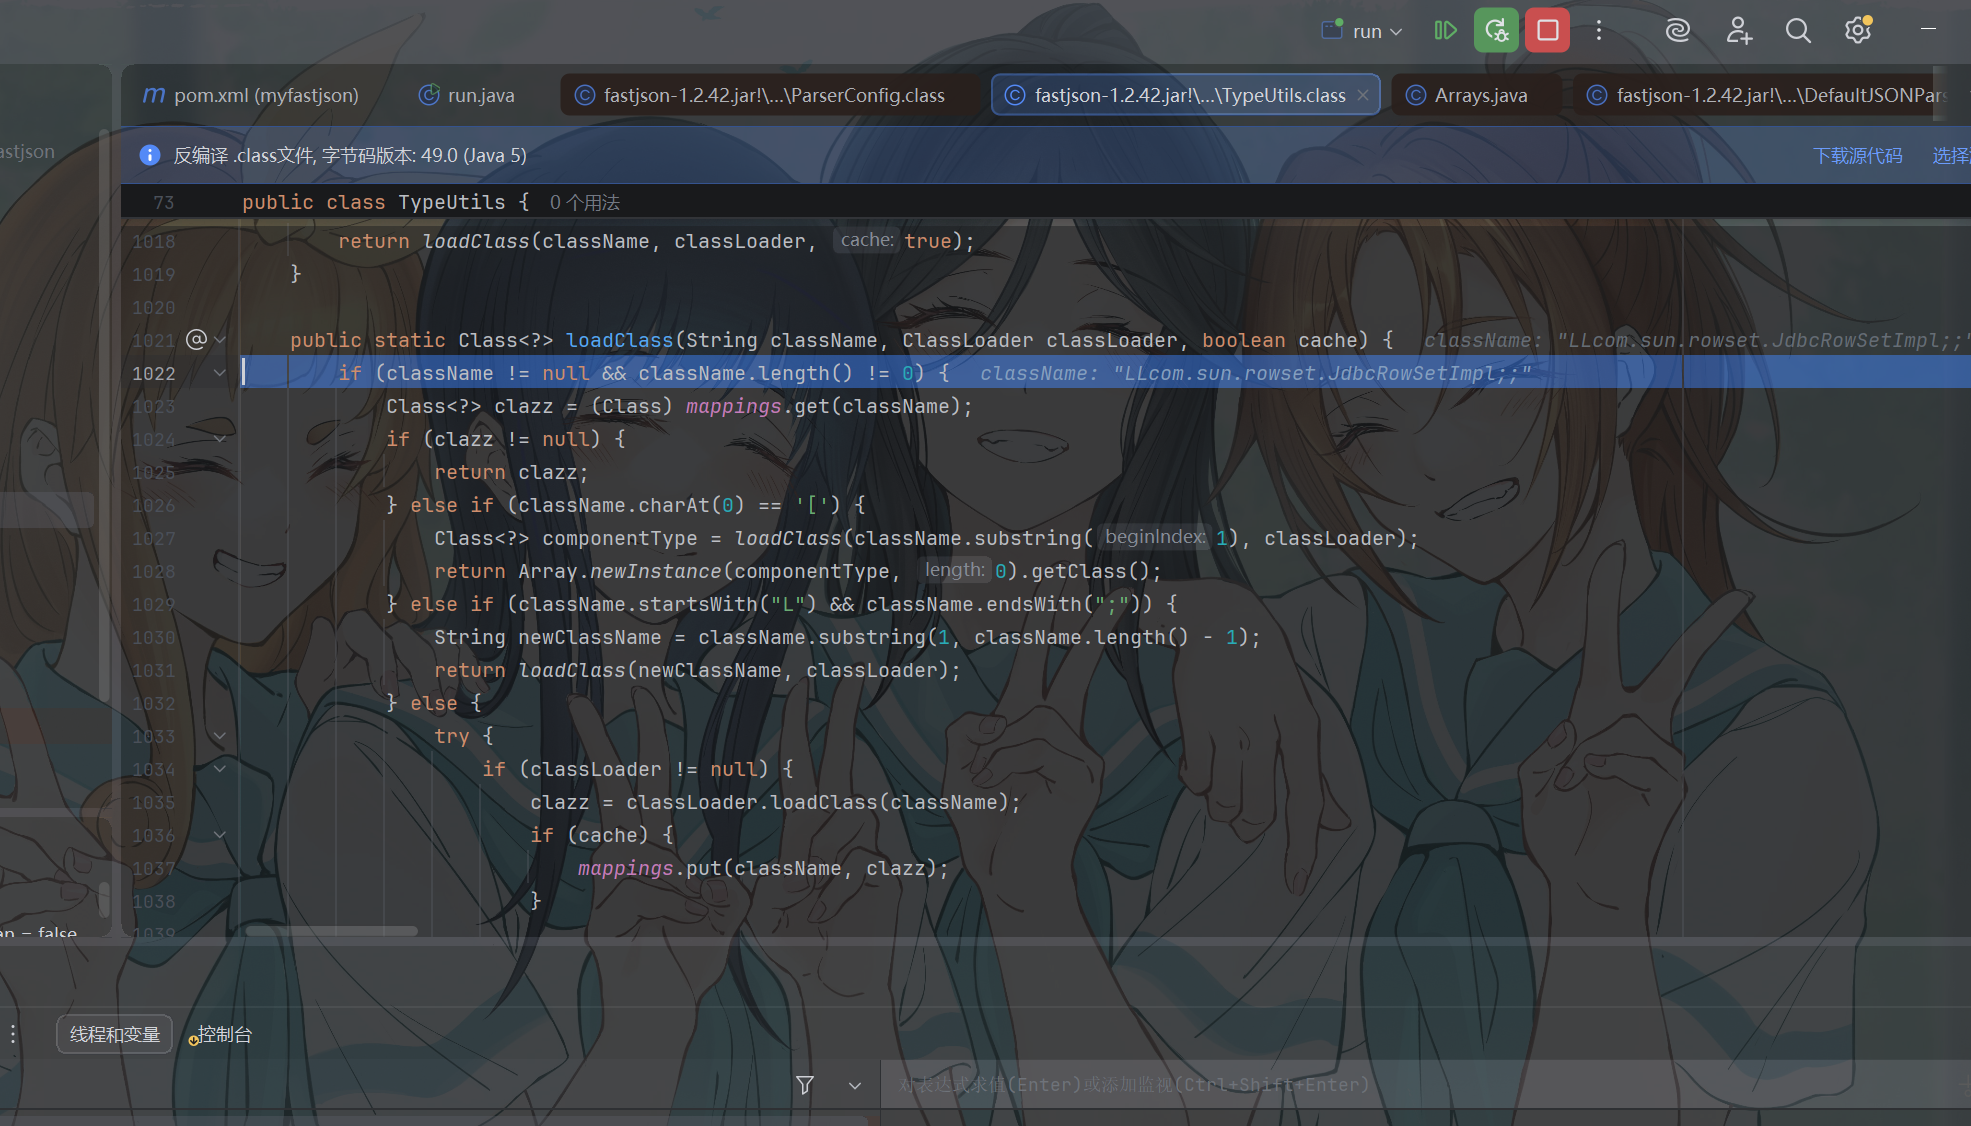Collapse the loadClass method fold arrow
The image size is (1971, 1126).
pyautogui.click(x=220, y=340)
